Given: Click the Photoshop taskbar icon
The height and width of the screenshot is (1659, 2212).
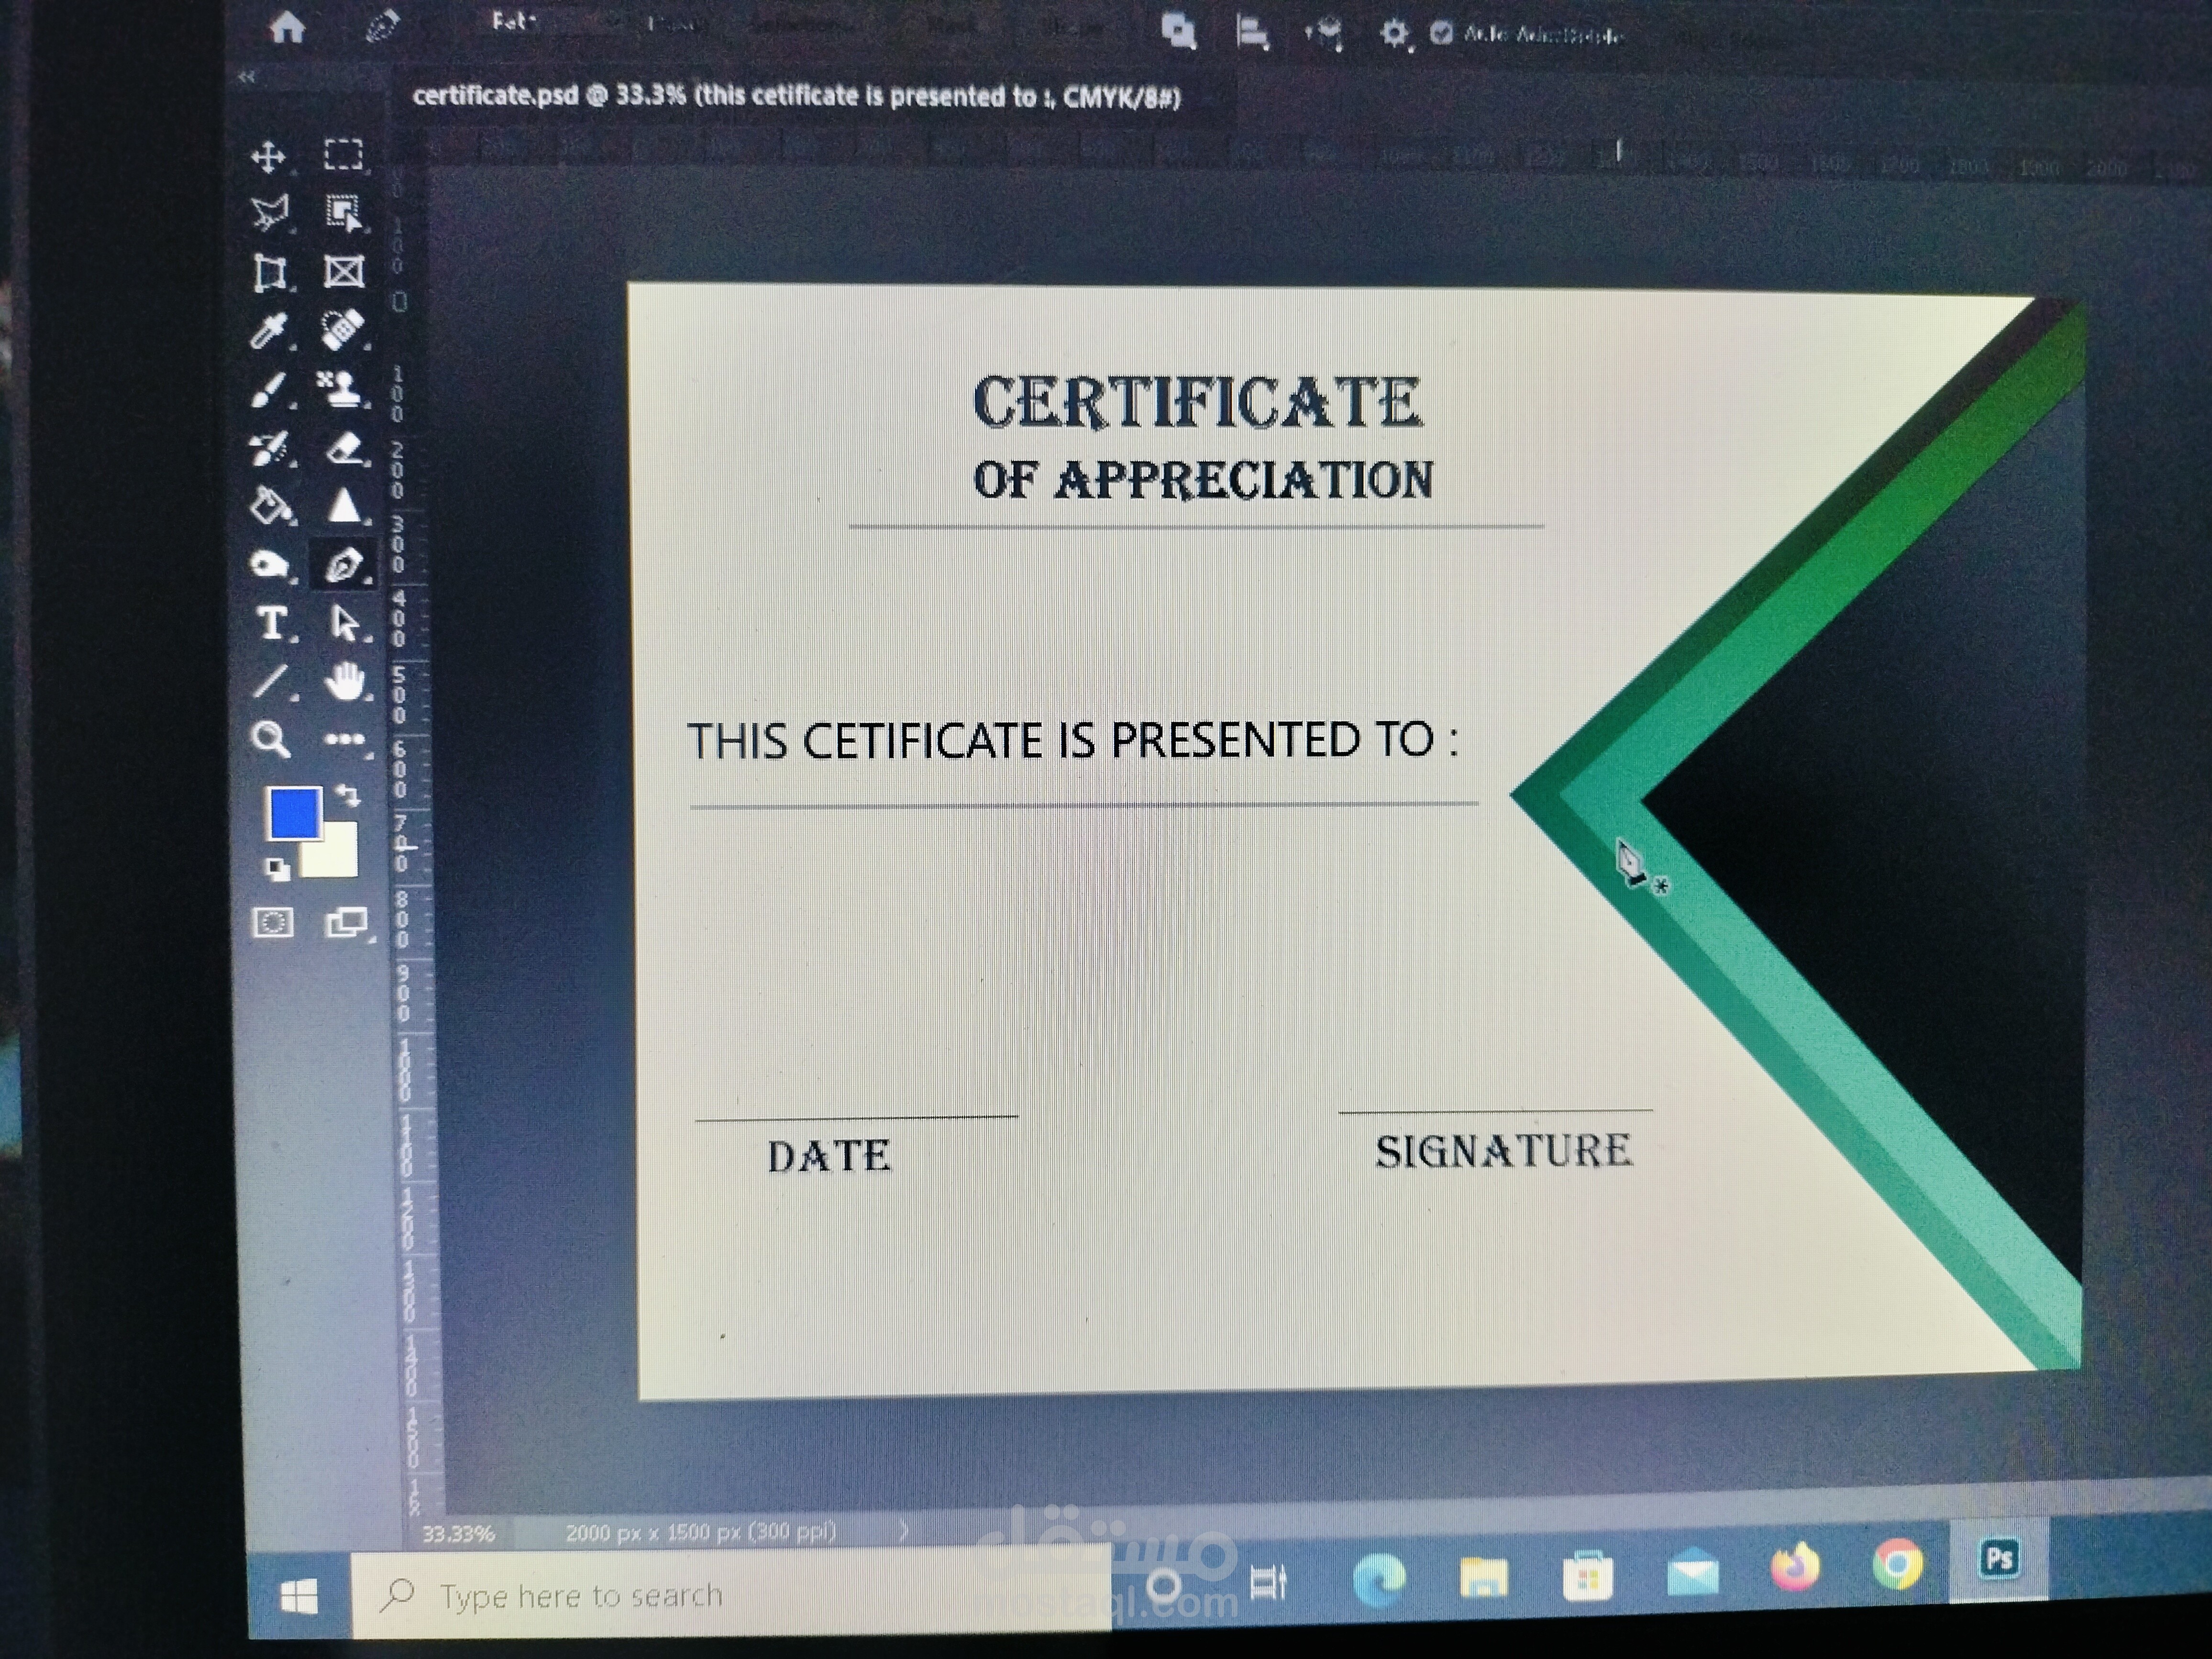Looking at the screenshot, I should coord(1999,1558).
